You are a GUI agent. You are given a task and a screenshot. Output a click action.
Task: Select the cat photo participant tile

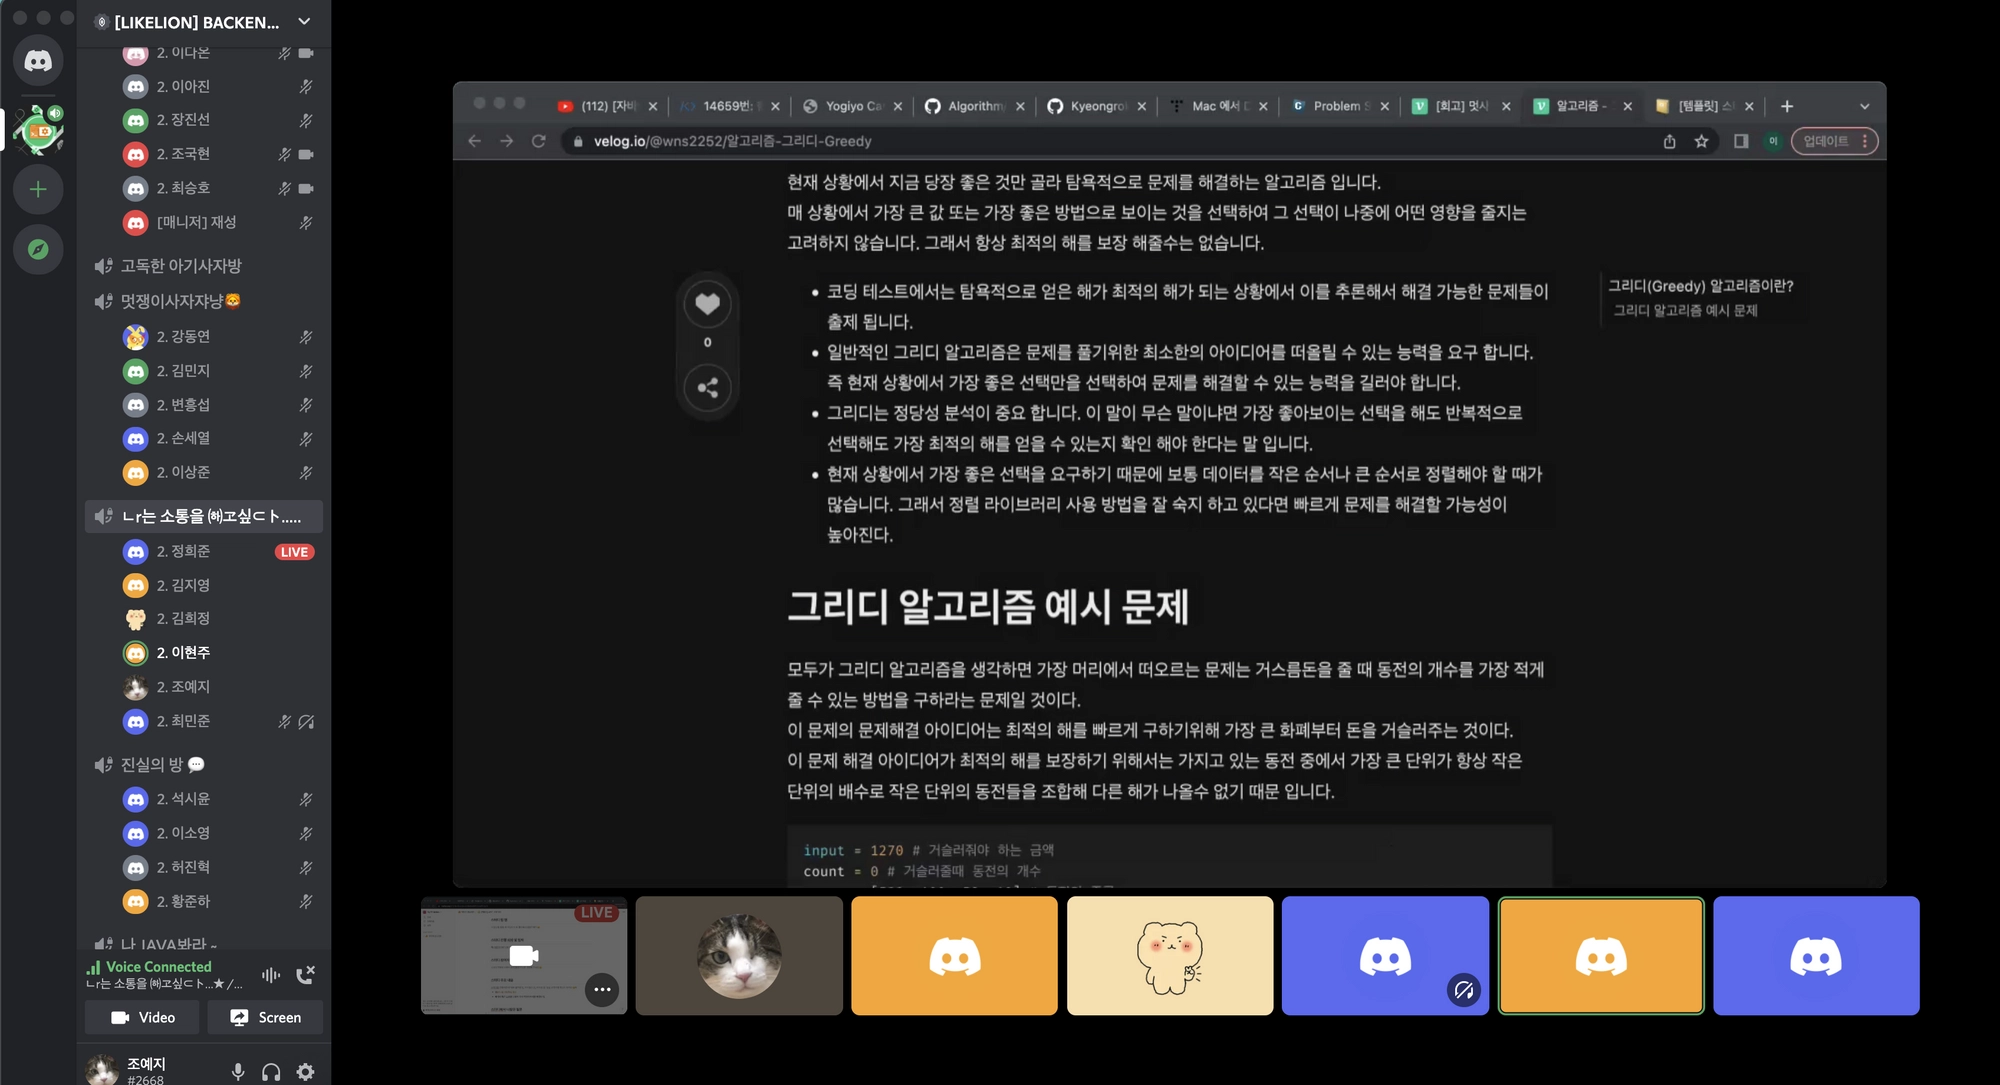point(739,955)
